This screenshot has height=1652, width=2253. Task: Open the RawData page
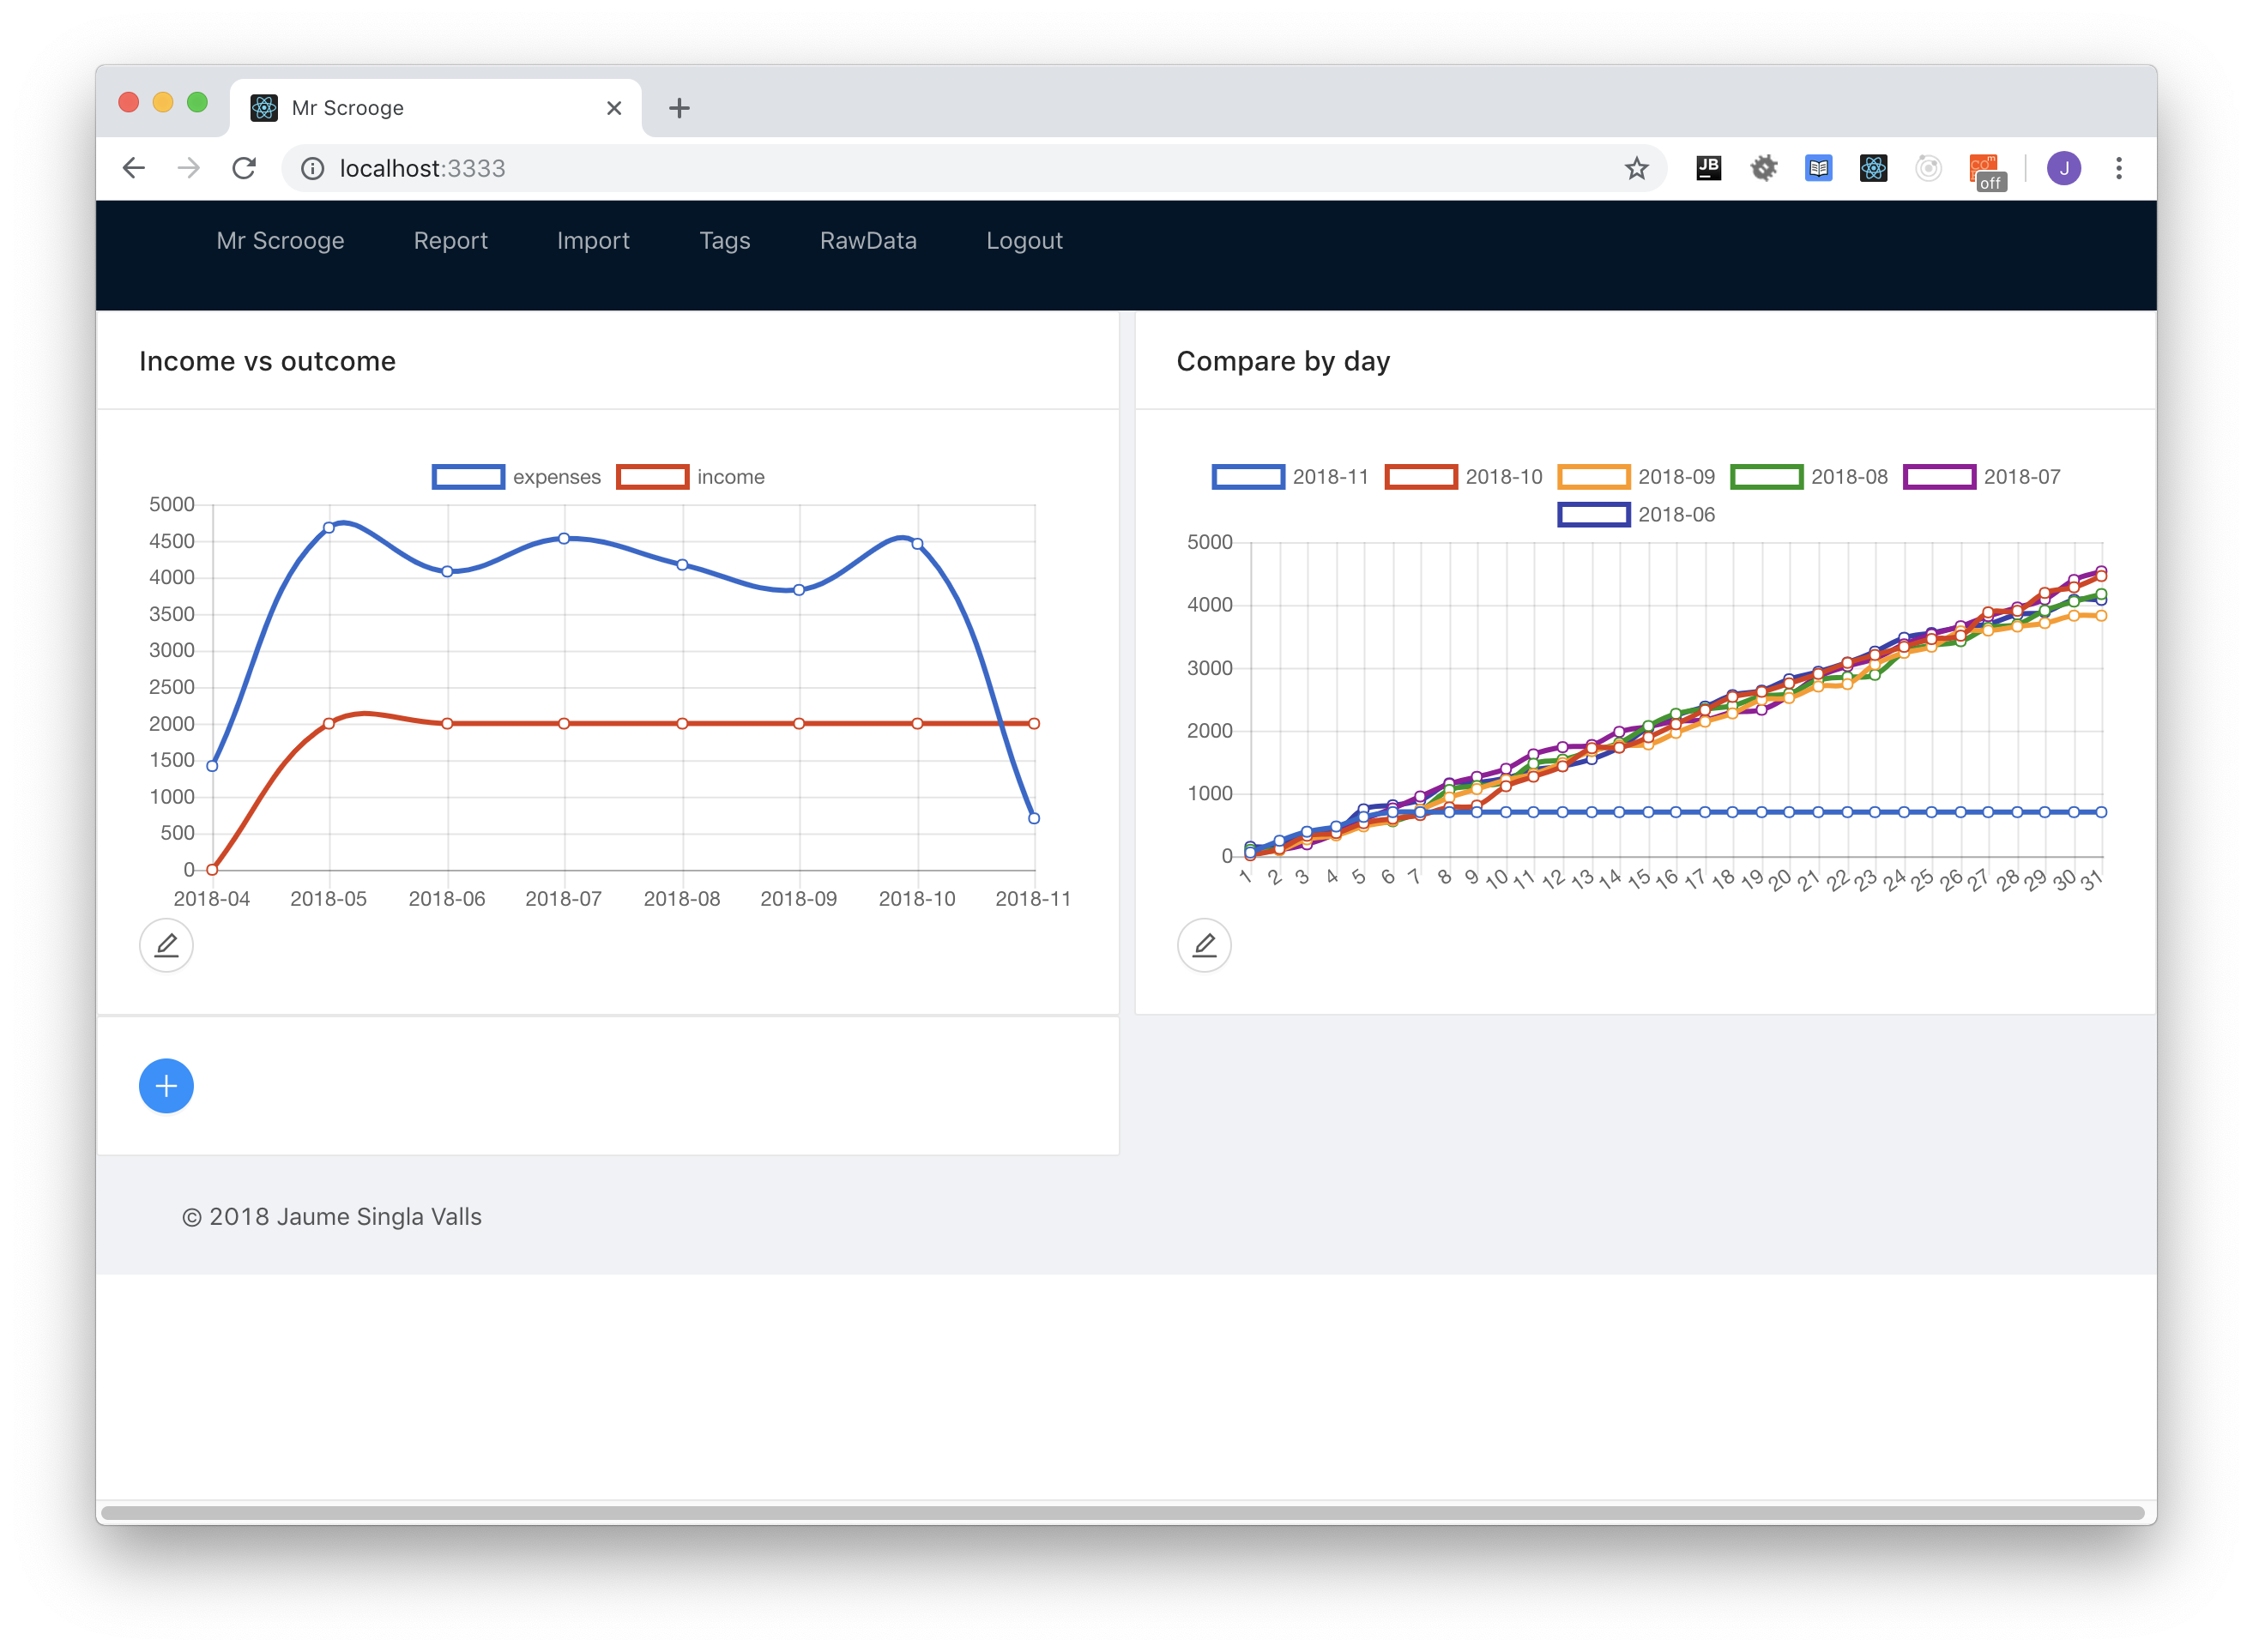pyautogui.click(x=868, y=241)
